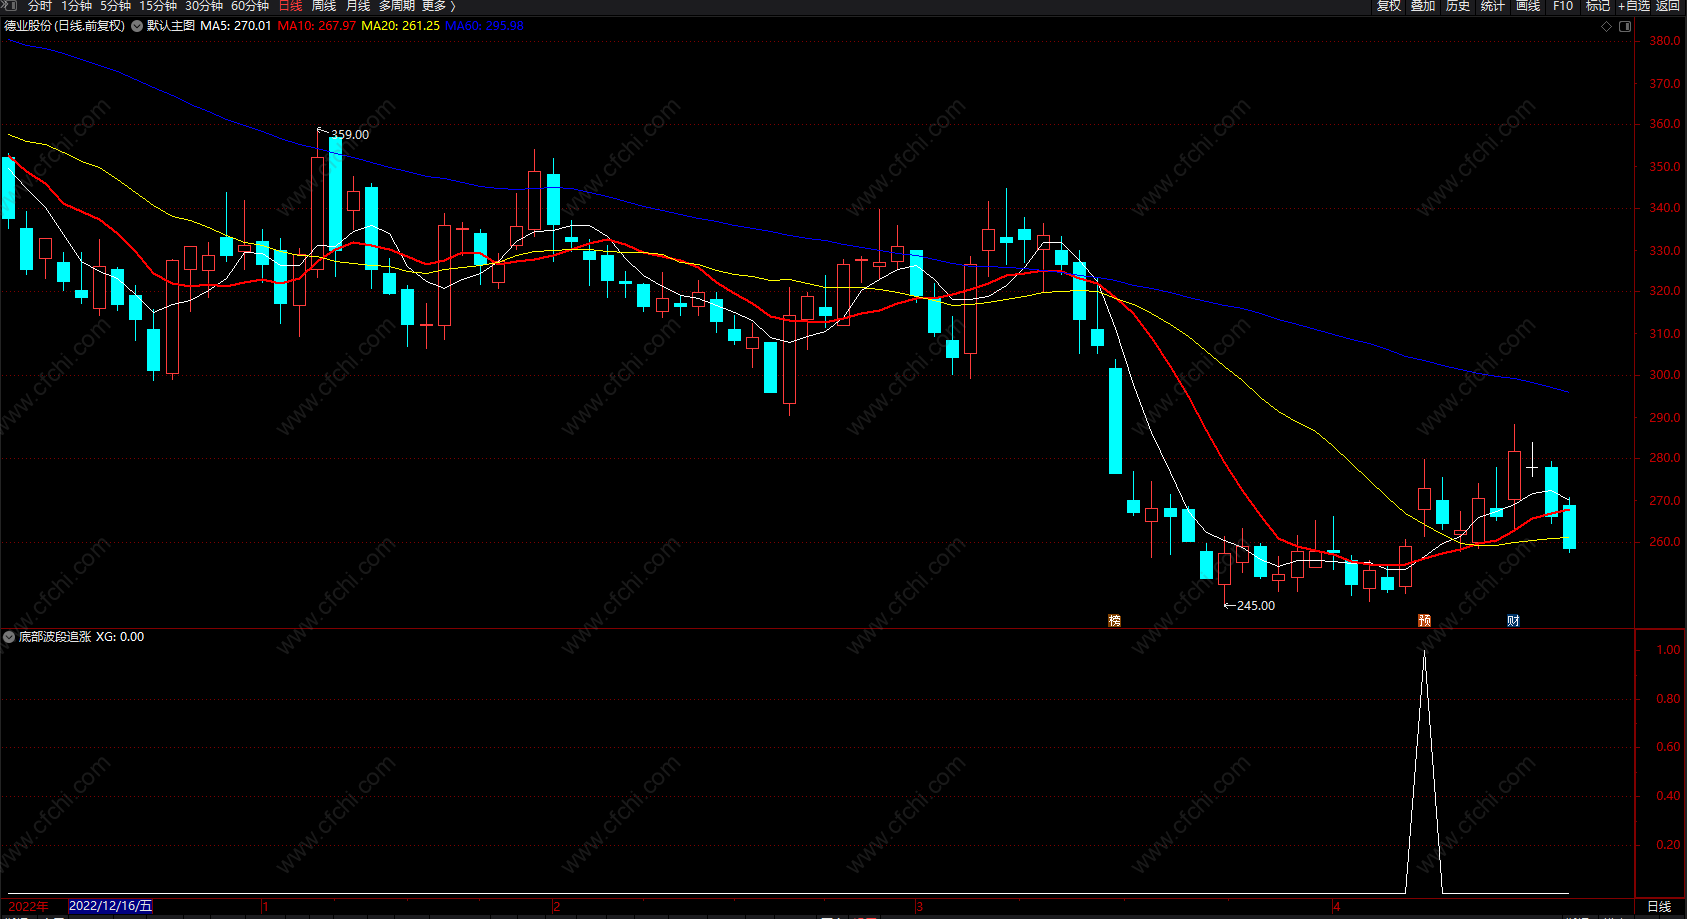This screenshot has width=1687, height=919.
Task: Click the MA20: 261.25 indicator value
Action: (401, 26)
